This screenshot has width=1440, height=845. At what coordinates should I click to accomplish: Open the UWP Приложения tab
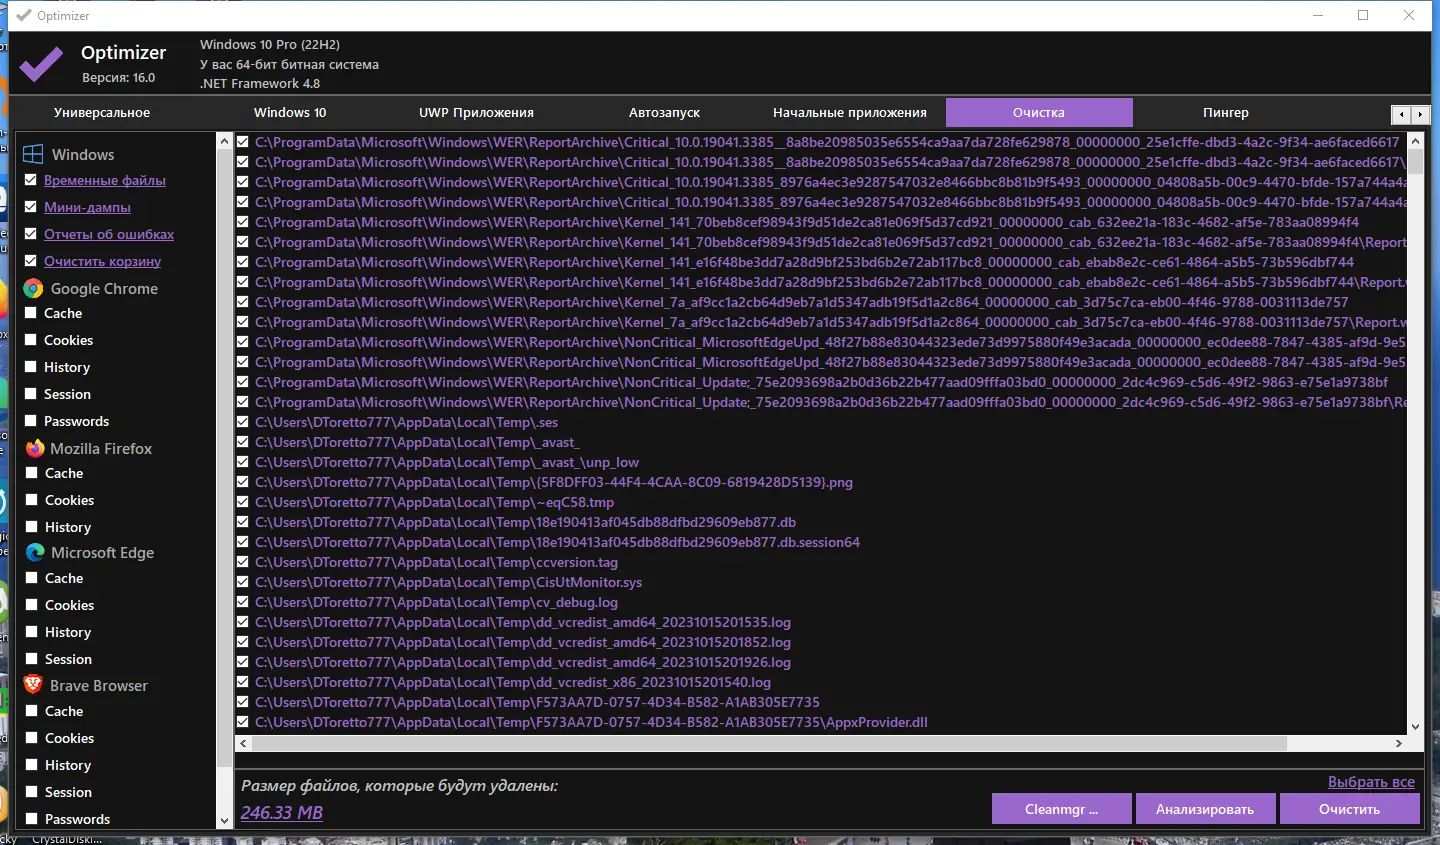[476, 112]
